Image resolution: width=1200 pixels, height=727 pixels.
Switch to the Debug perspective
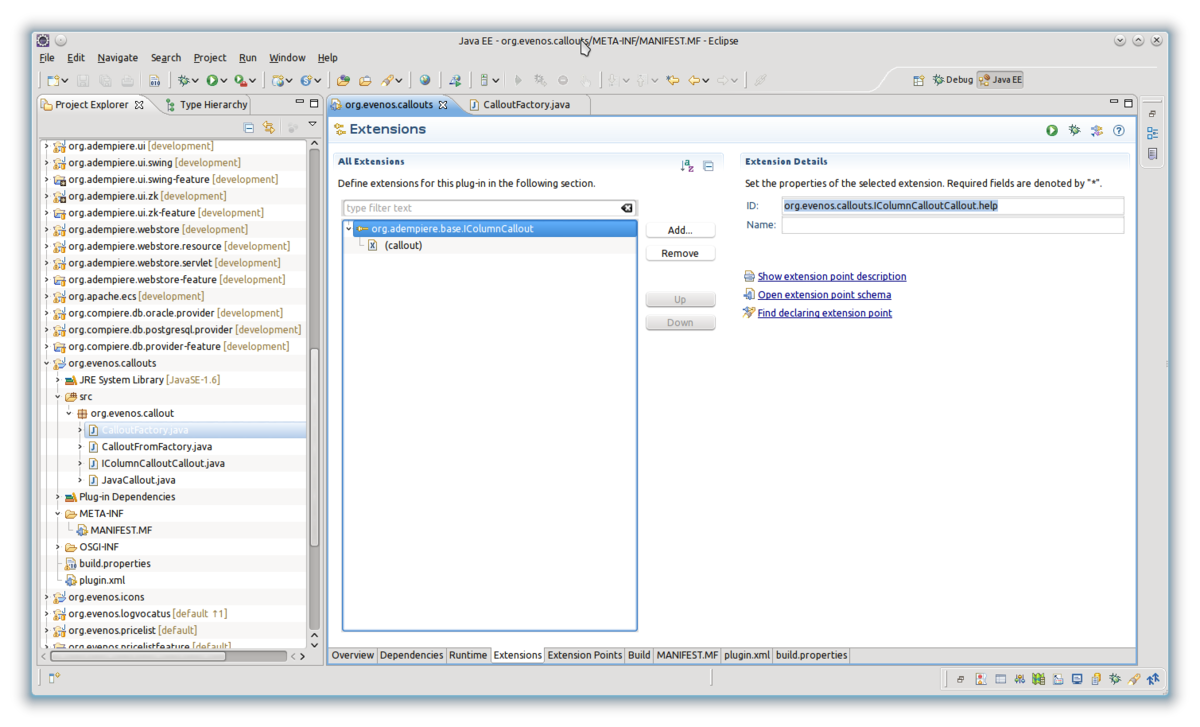[952, 80]
